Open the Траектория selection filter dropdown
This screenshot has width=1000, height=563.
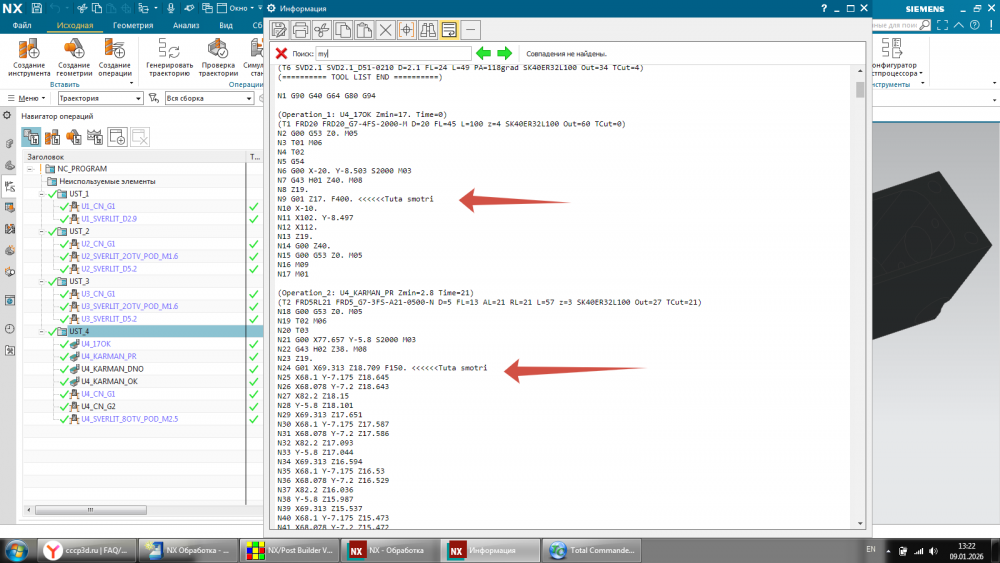(x=137, y=99)
